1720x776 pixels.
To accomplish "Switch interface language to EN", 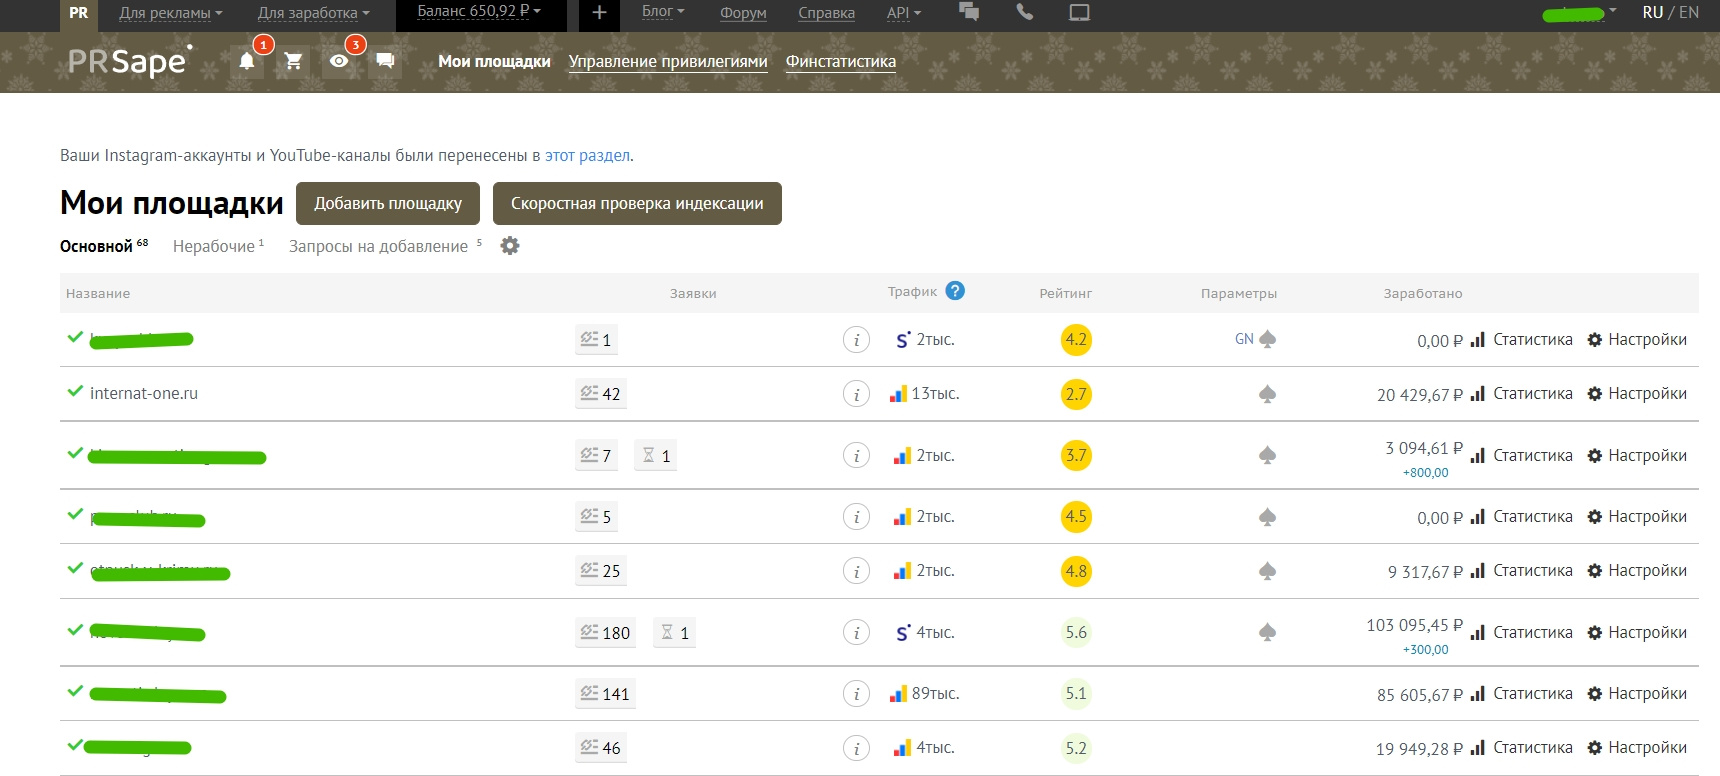I will click(x=1689, y=13).
